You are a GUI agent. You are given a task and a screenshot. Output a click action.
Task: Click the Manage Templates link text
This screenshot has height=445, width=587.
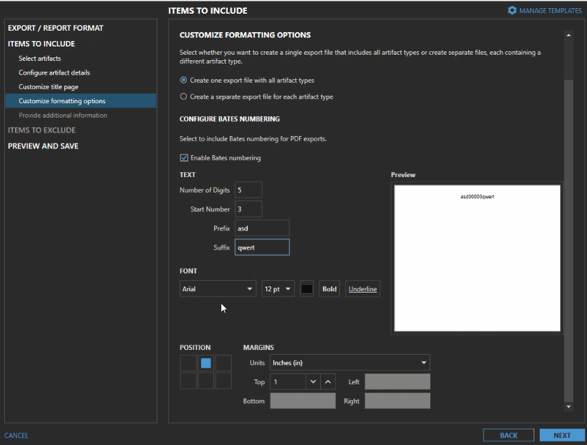coord(550,10)
